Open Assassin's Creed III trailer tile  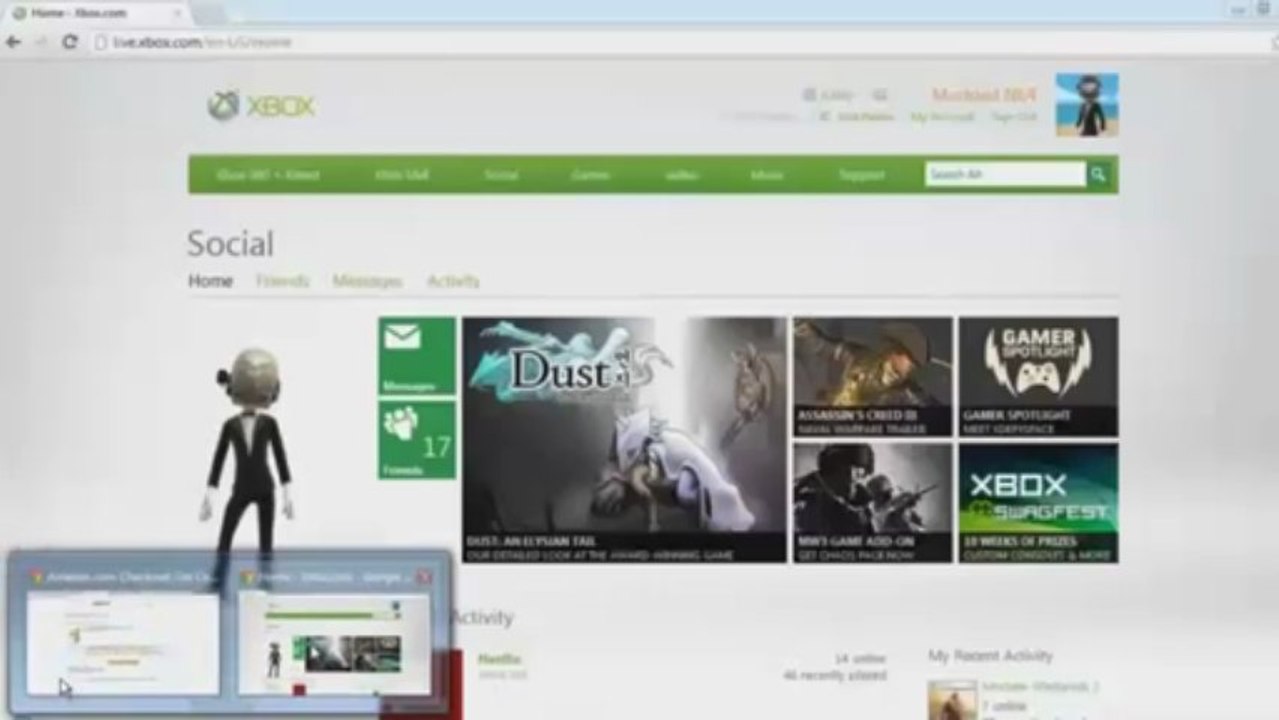[x=872, y=376]
